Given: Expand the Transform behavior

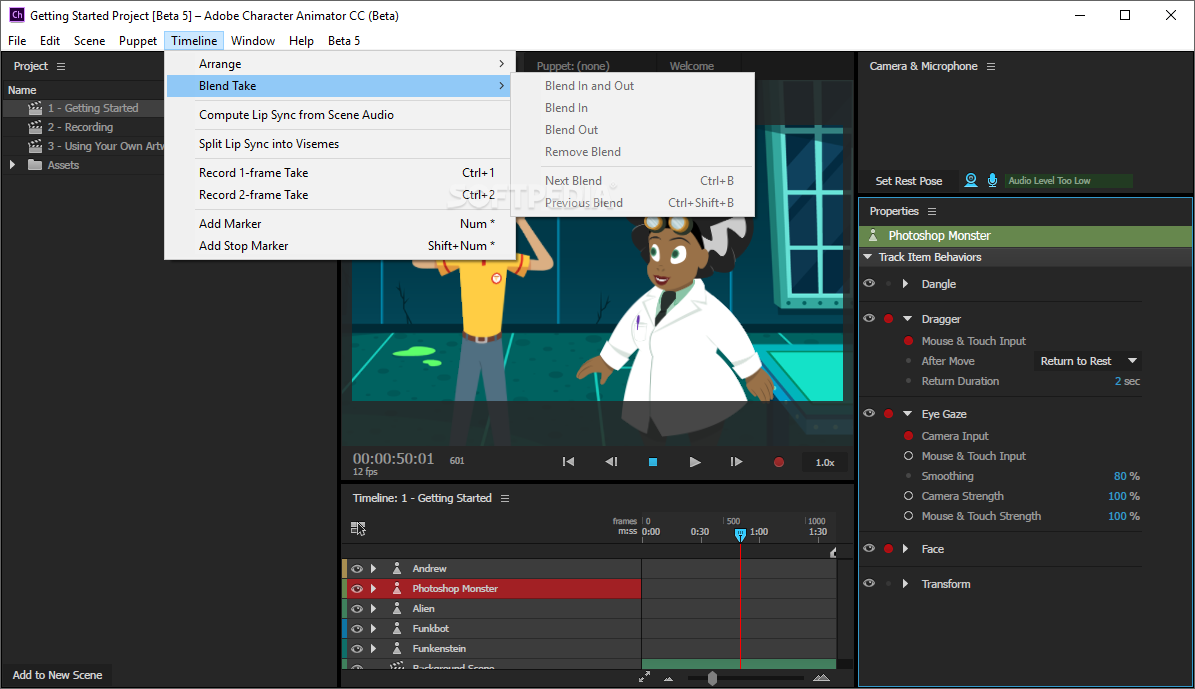Looking at the screenshot, I should [905, 584].
